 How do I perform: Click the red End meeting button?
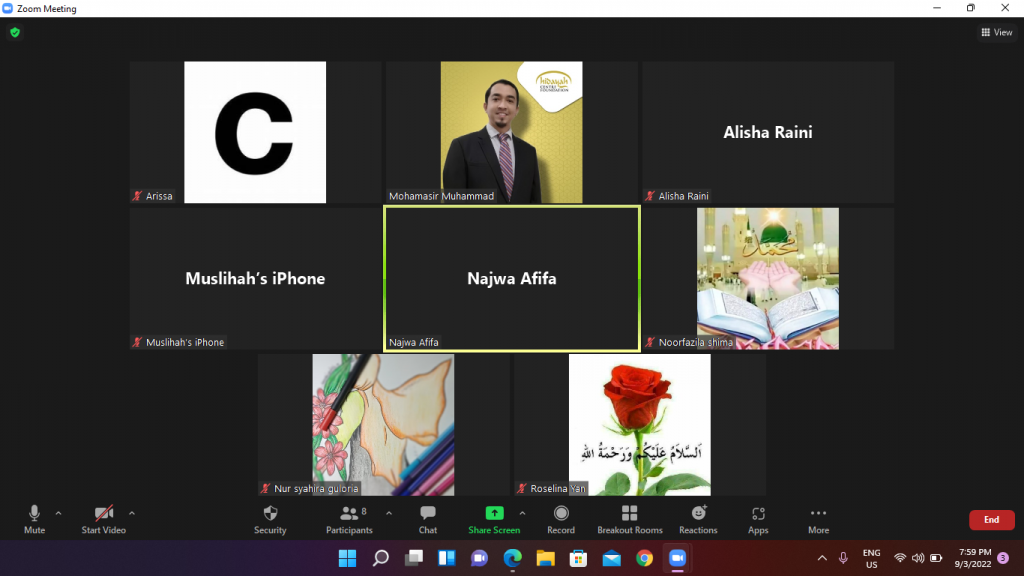tap(991, 520)
